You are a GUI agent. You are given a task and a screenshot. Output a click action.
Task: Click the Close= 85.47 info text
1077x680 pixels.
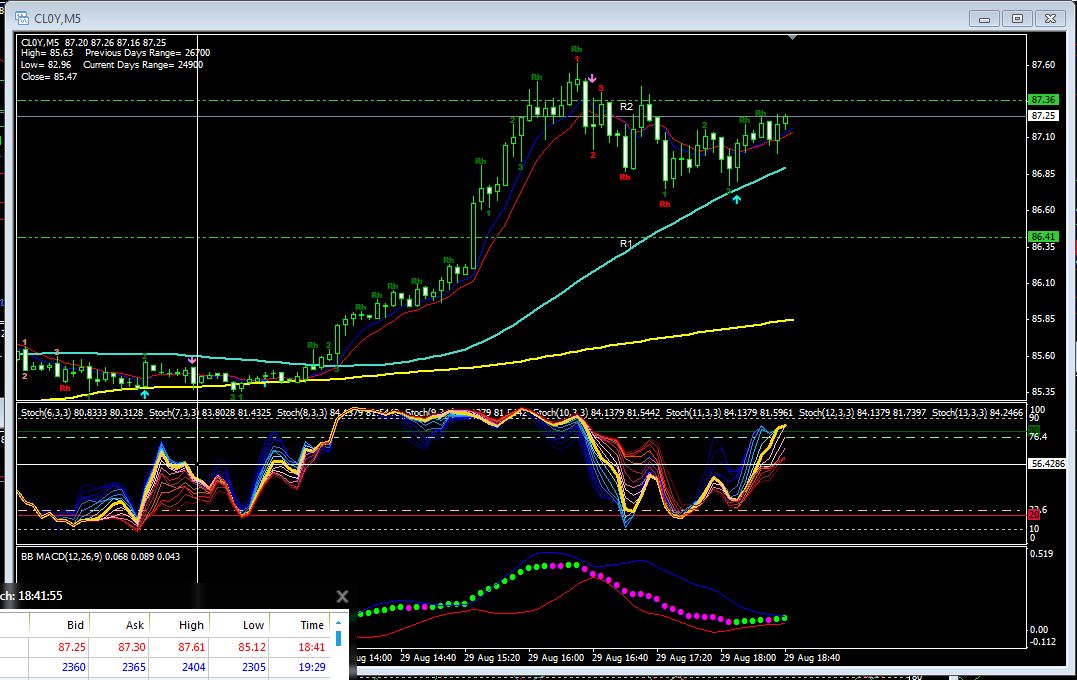pos(49,77)
